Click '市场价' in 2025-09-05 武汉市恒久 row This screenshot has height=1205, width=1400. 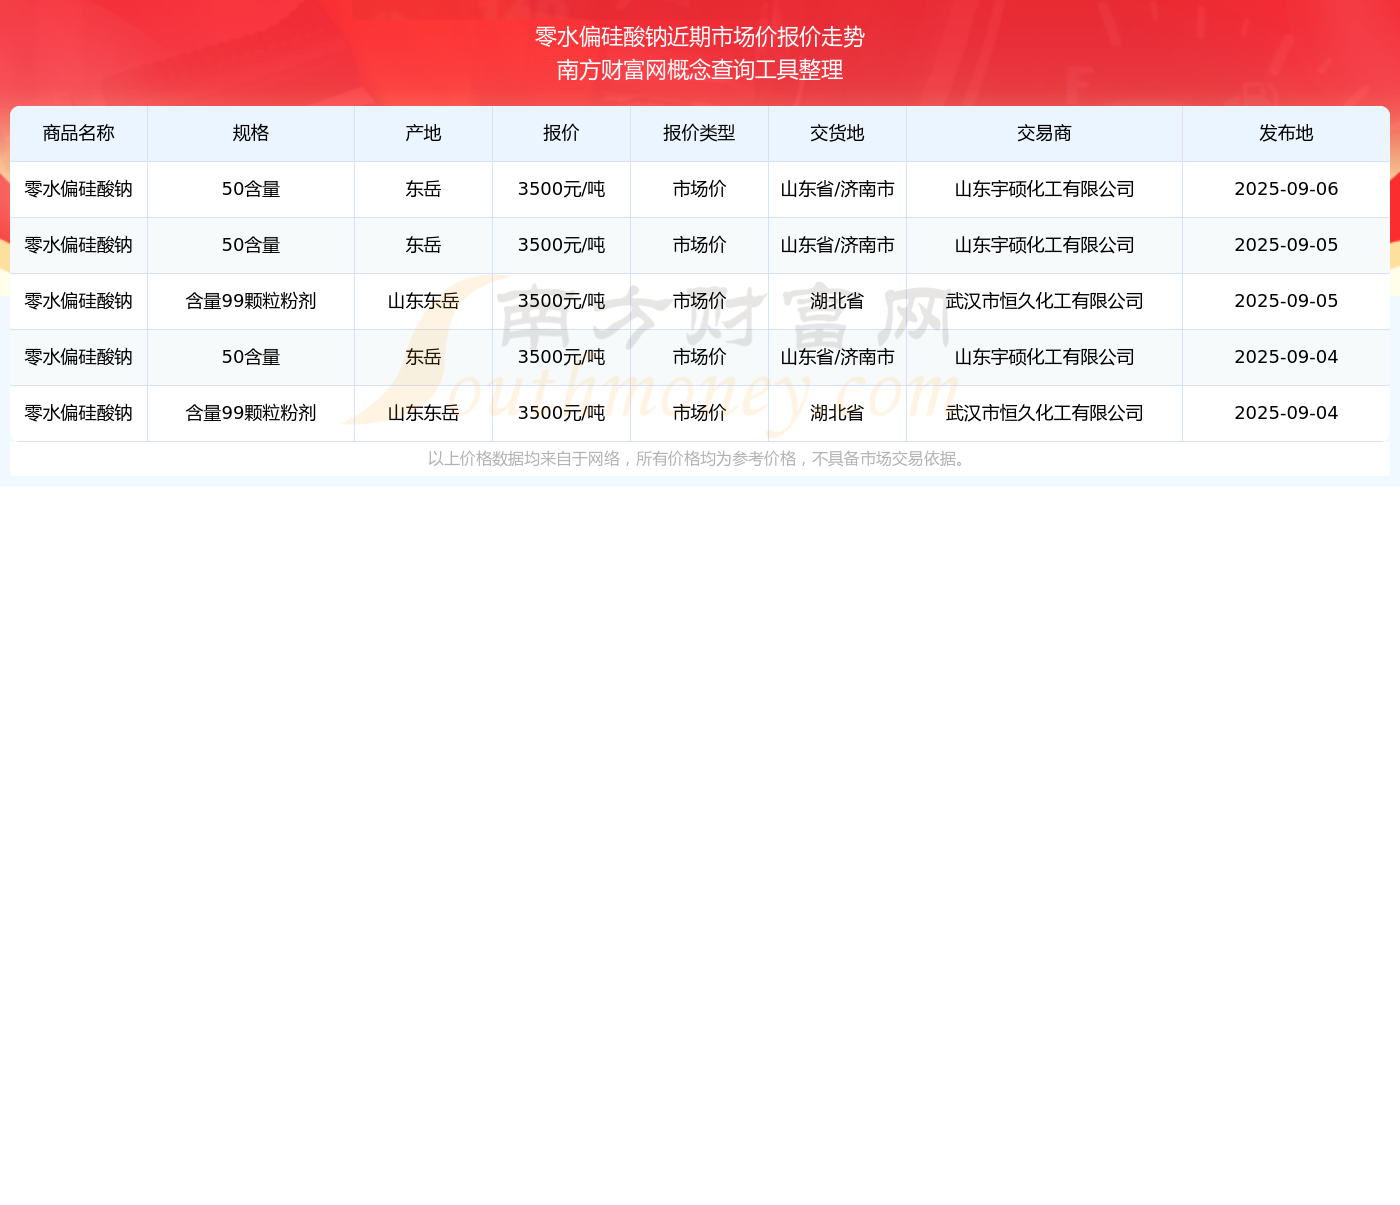(700, 301)
